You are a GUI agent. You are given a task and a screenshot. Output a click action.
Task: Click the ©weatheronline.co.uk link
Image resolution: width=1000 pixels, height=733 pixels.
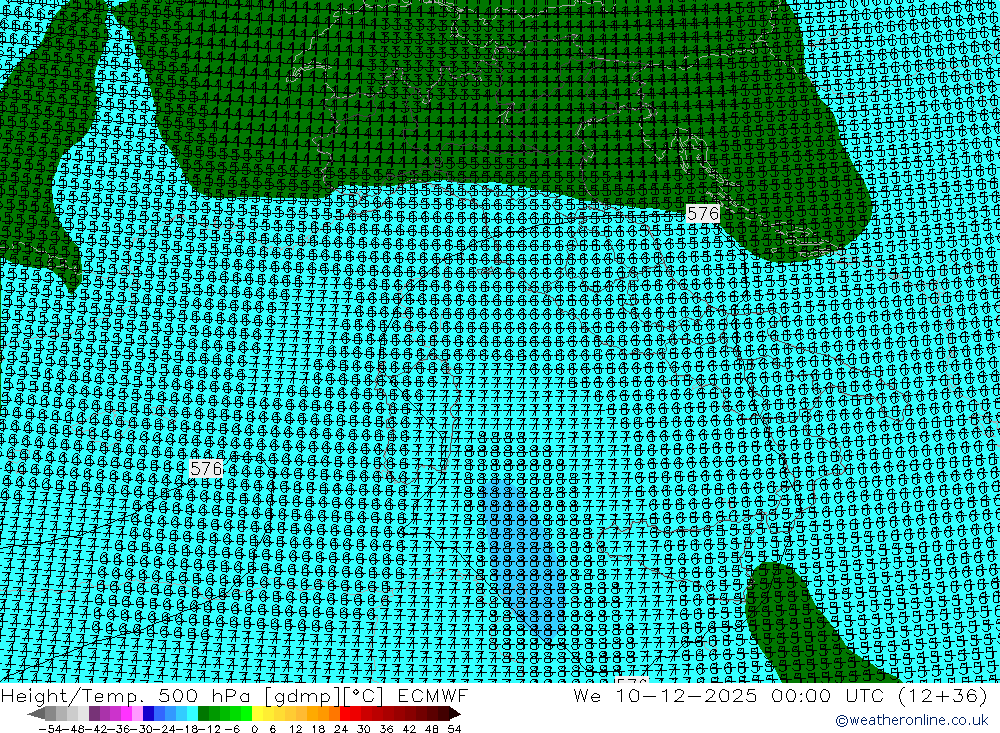tap(911, 720)
